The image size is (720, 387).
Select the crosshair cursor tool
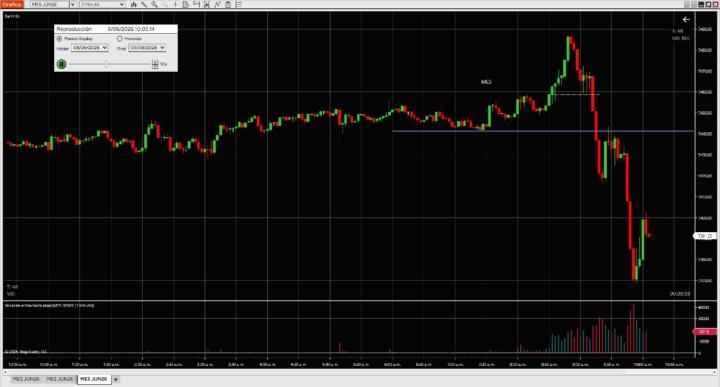pyautogui.click(x=175, y=4)
